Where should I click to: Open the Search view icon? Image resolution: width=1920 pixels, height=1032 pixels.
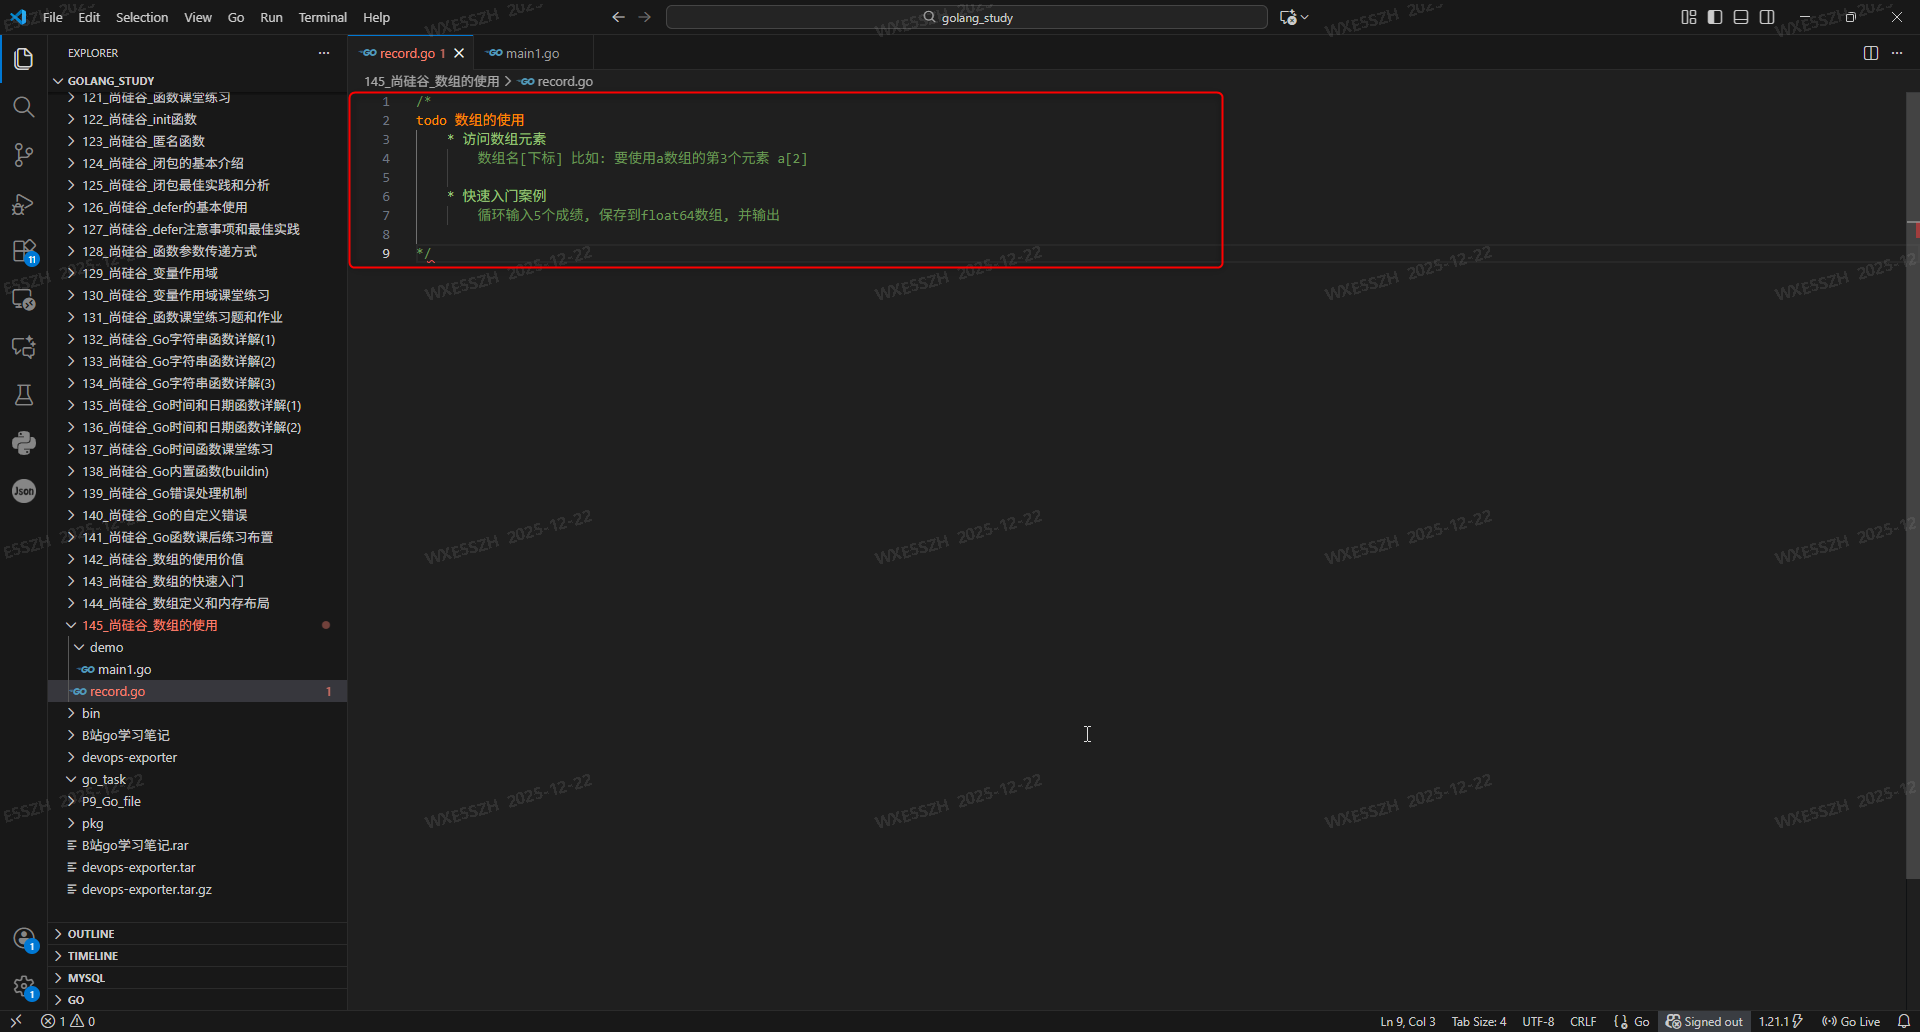click(24, 107)
